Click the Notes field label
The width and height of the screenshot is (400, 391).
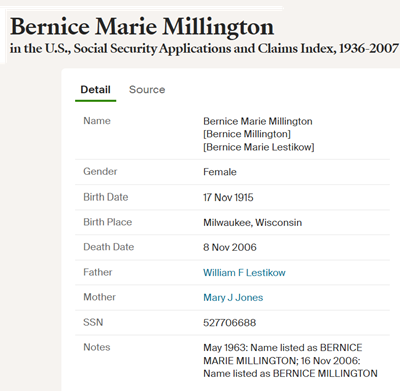pyautogui.click(x=97, y=347)
